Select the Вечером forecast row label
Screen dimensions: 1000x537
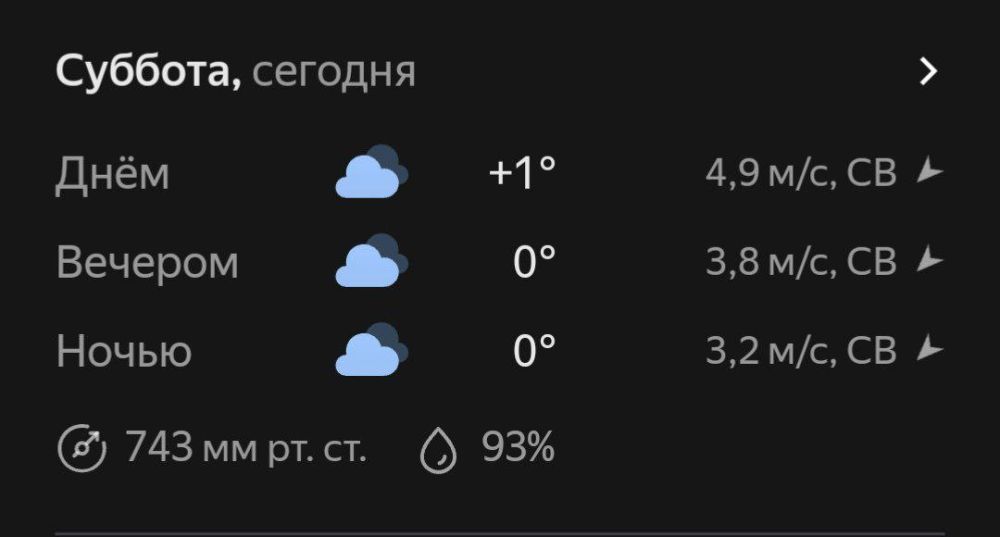click(x=147, y=262)
